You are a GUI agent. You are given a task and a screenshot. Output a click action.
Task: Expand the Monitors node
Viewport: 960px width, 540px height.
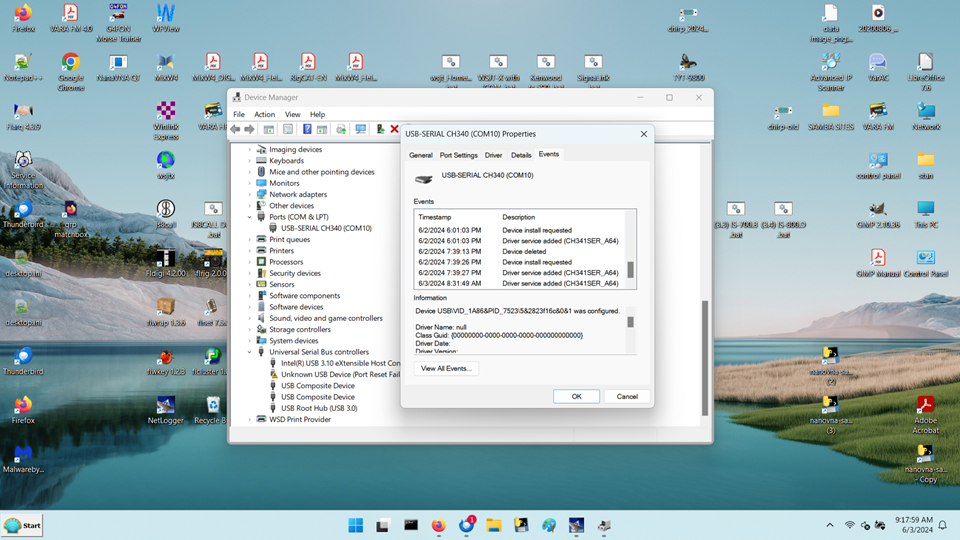250,183
